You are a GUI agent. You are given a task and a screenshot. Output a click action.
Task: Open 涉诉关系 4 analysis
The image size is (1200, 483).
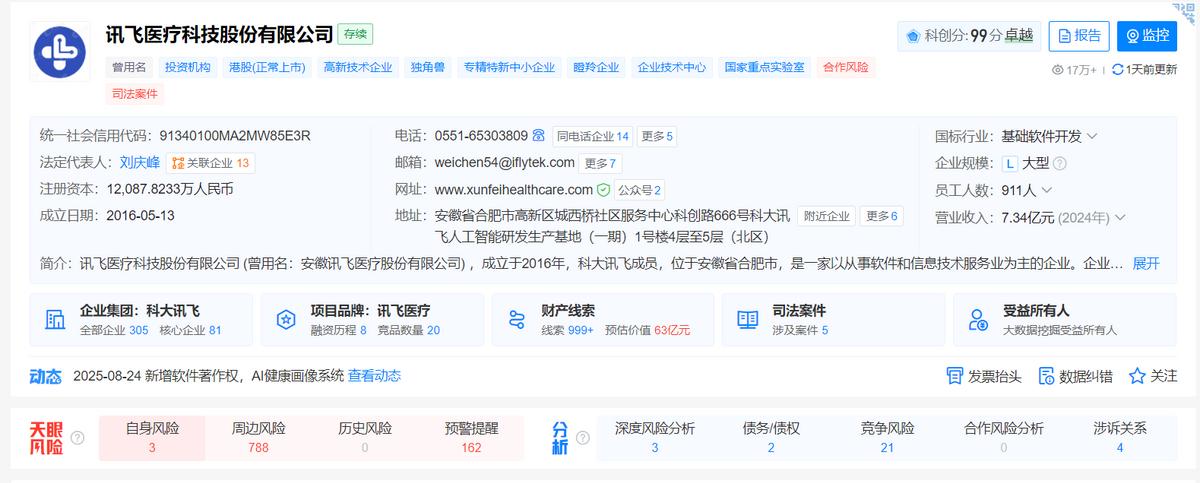pos(1120,438)
